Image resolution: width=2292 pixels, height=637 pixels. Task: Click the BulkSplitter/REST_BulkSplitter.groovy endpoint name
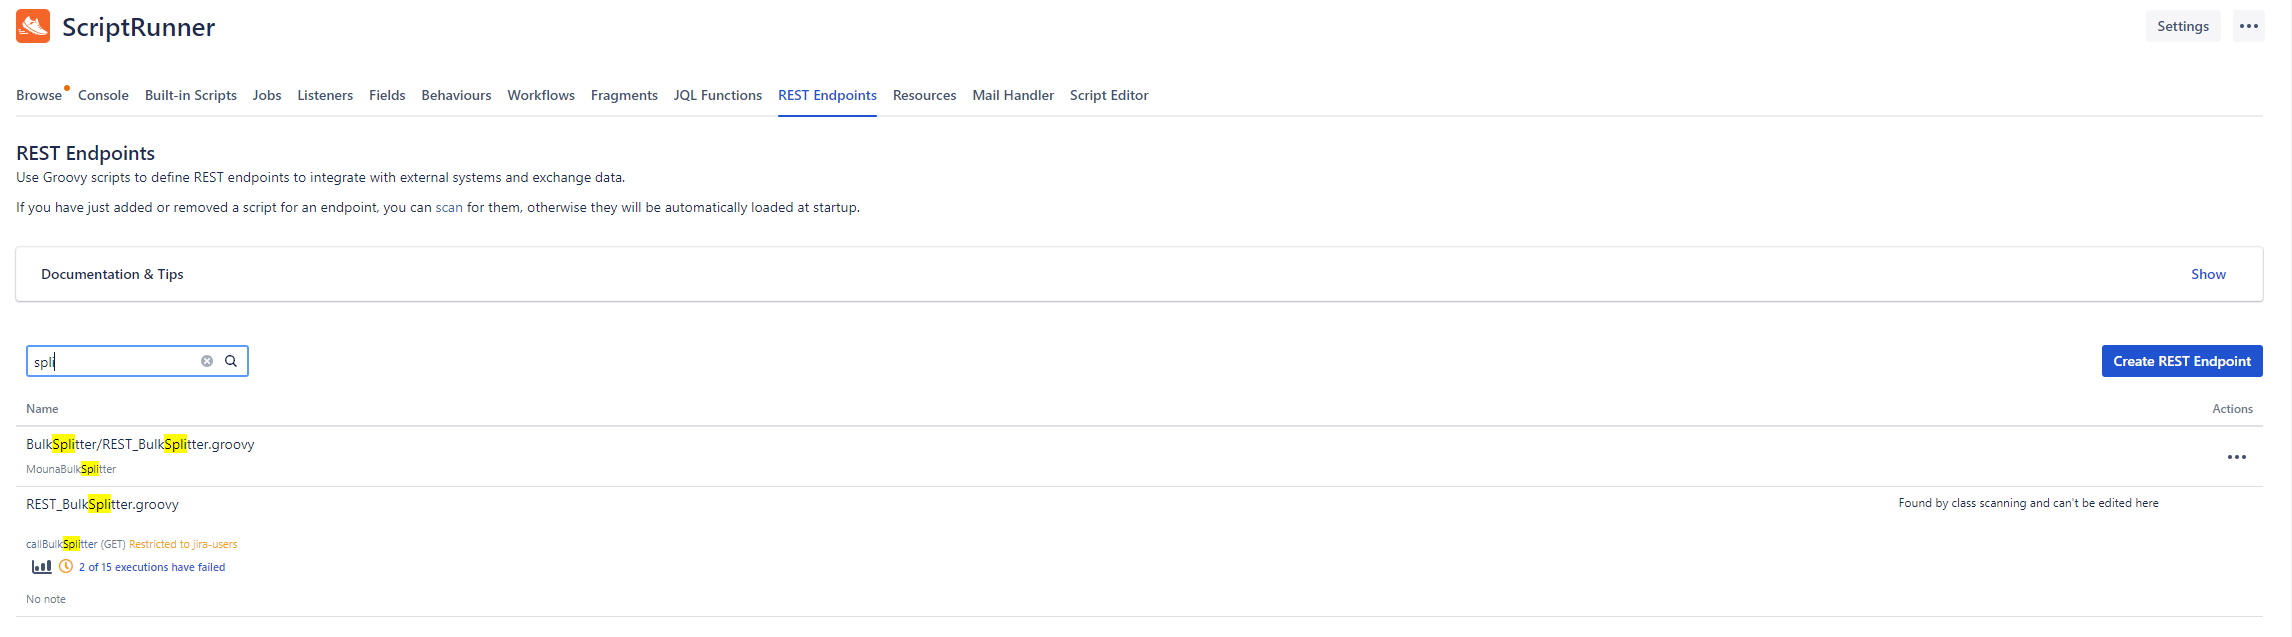pos(140,444)
